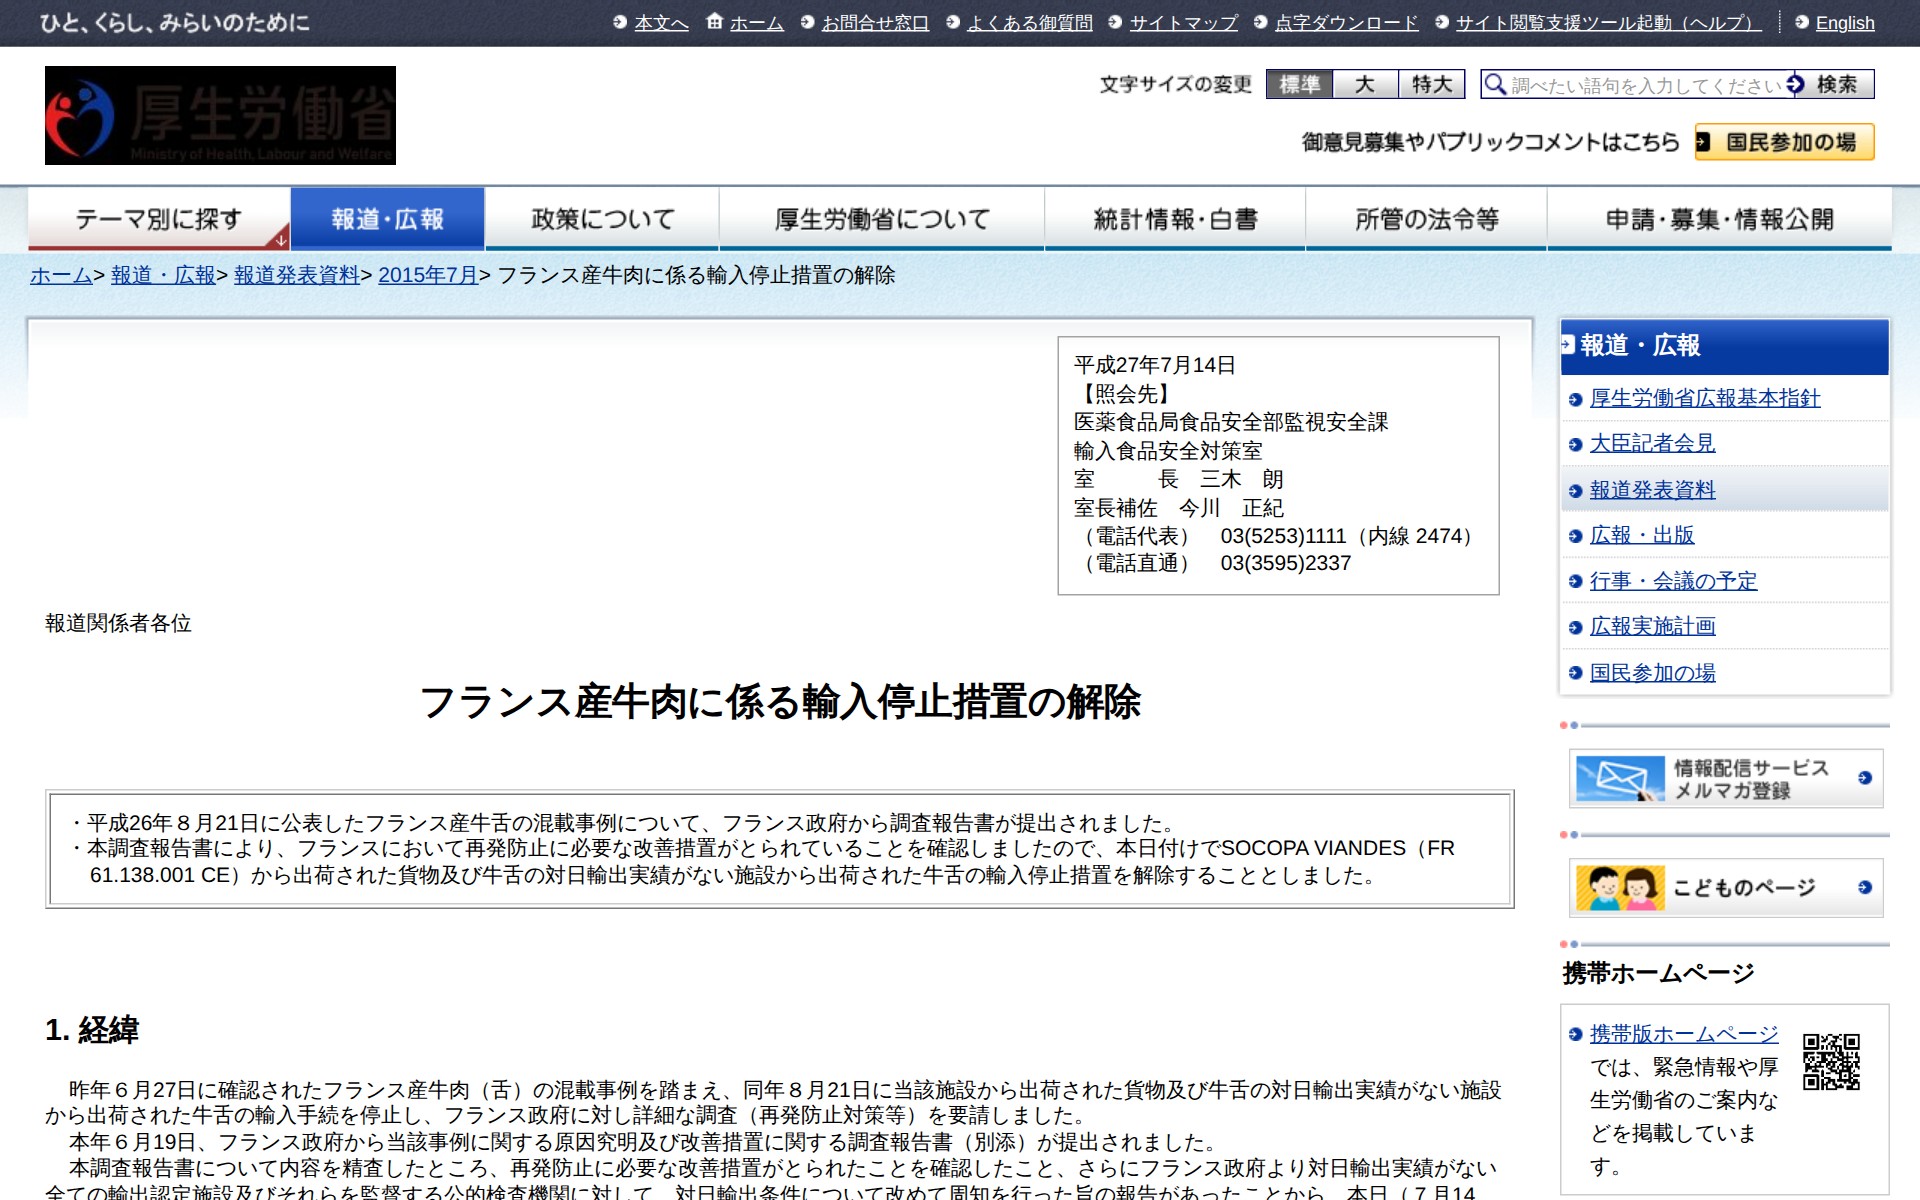
Task: Click the Ministry of Health logo
Action: coord(220,115)
